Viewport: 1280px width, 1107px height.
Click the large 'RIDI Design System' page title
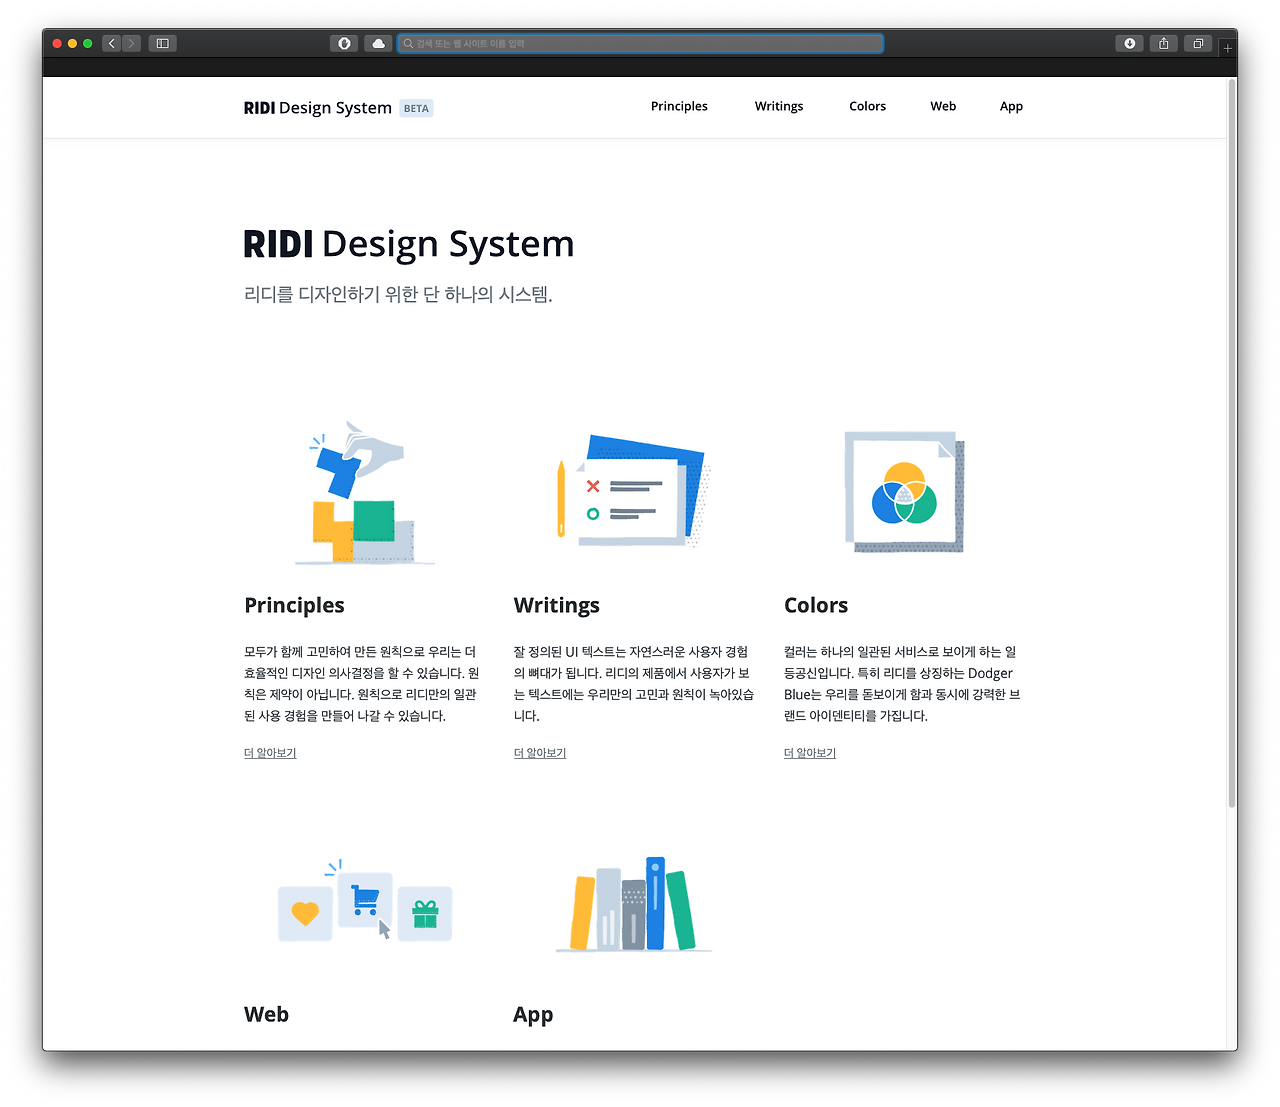[409, 244]
